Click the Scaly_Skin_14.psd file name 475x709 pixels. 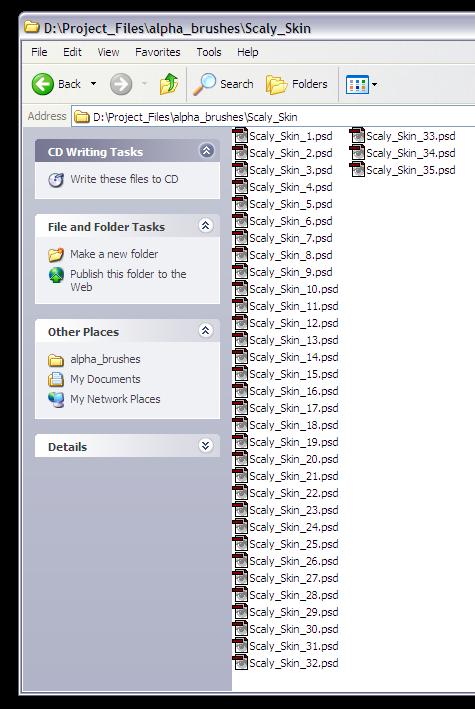click(294, 357)
